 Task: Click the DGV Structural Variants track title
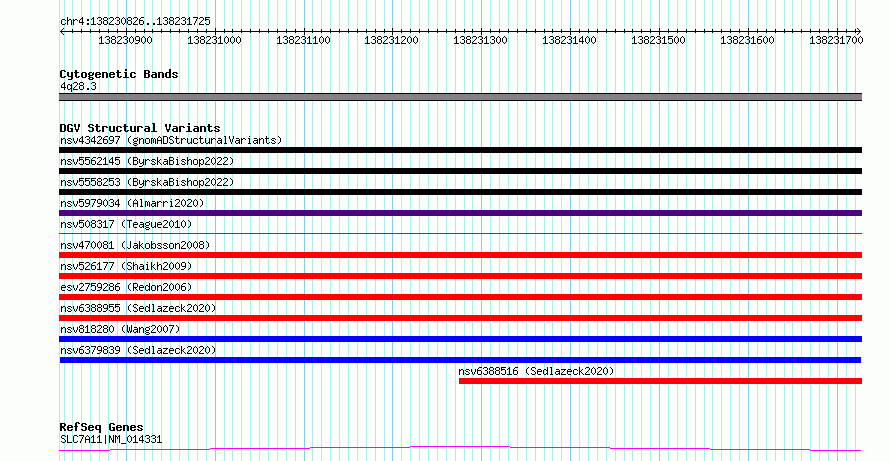click(x=140, y=128)
